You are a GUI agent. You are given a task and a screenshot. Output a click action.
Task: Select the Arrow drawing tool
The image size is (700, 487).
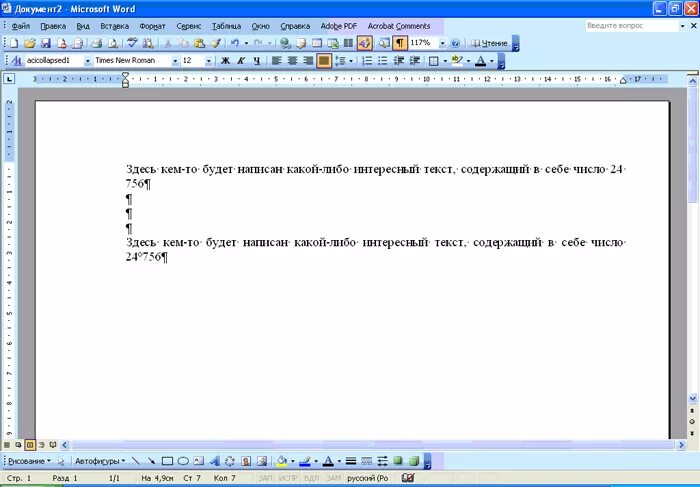pyautogui.click(x=151, y=461)
